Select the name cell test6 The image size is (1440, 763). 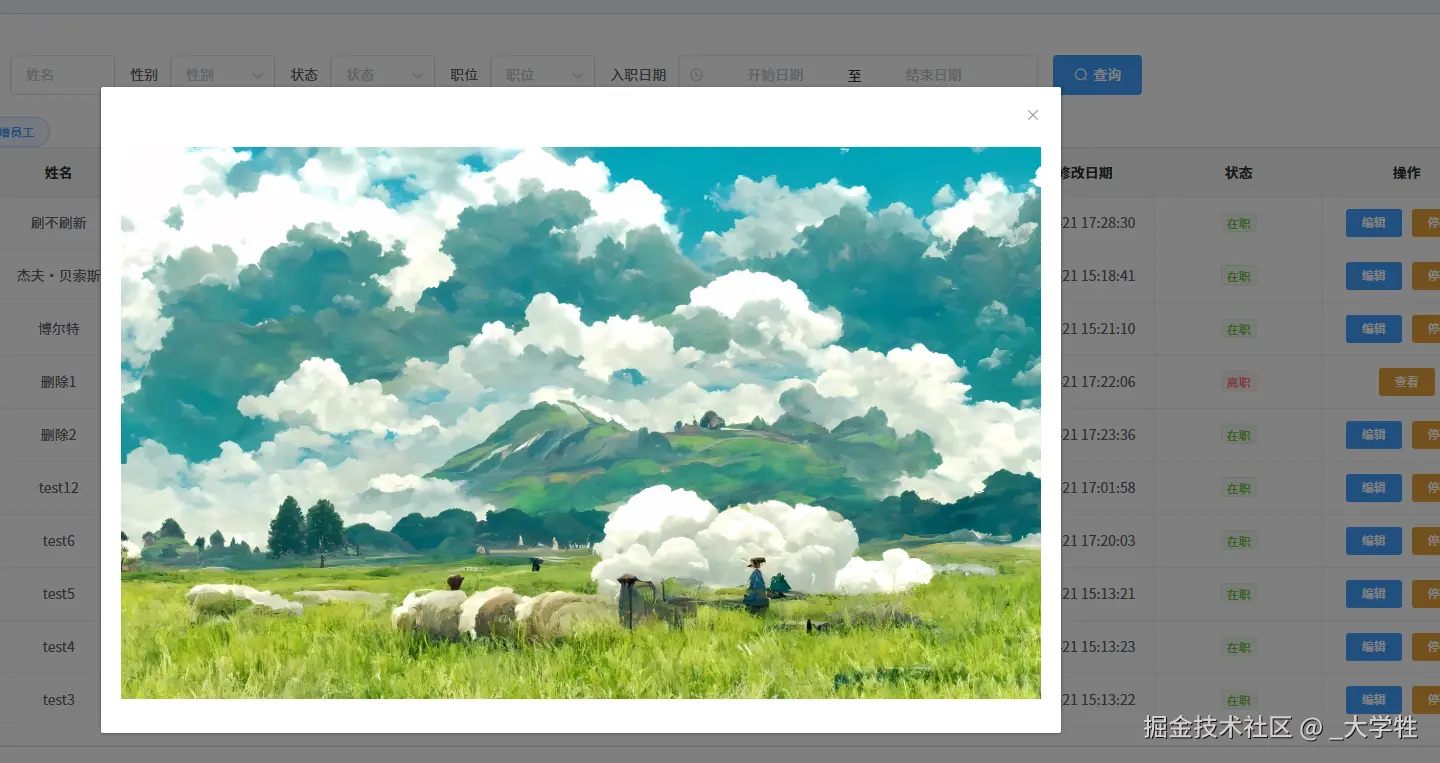(59, 541)
